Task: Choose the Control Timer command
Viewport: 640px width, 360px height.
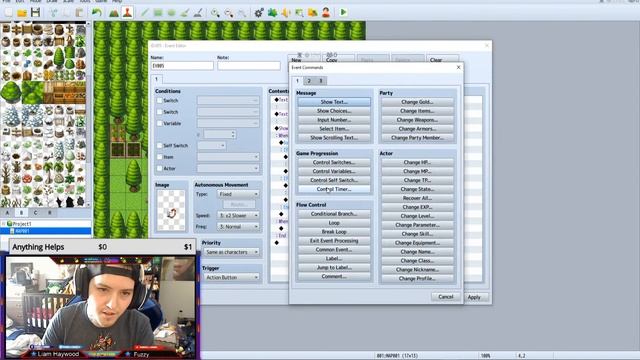Action: (334, 189)
